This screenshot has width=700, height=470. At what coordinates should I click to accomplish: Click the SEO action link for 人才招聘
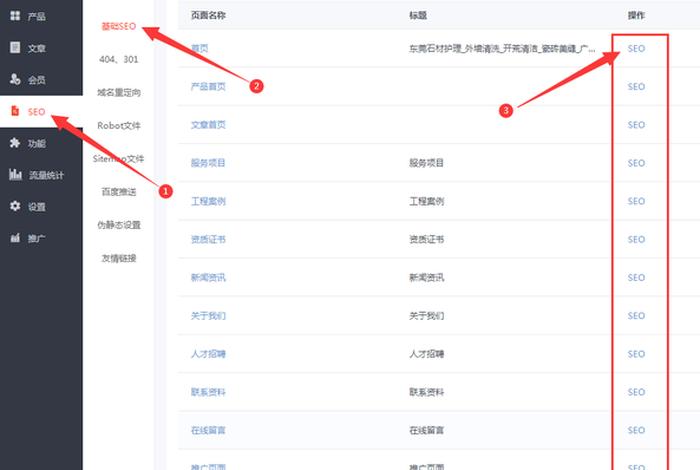[636, 354]
